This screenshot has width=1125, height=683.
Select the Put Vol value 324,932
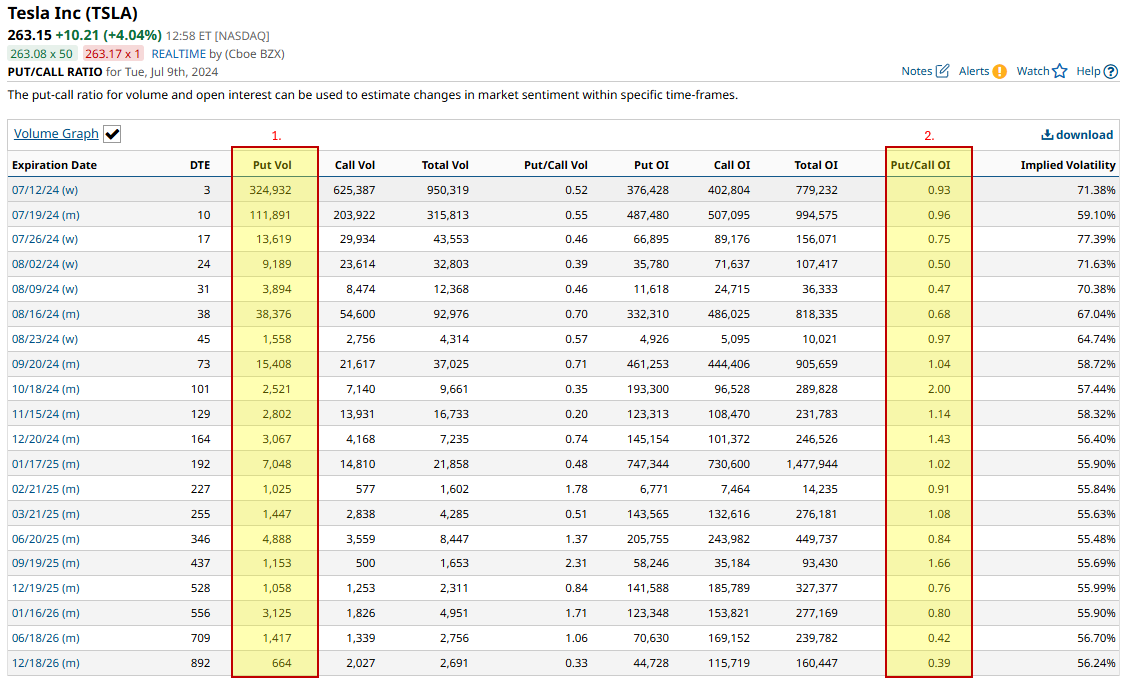coord(270,190)
